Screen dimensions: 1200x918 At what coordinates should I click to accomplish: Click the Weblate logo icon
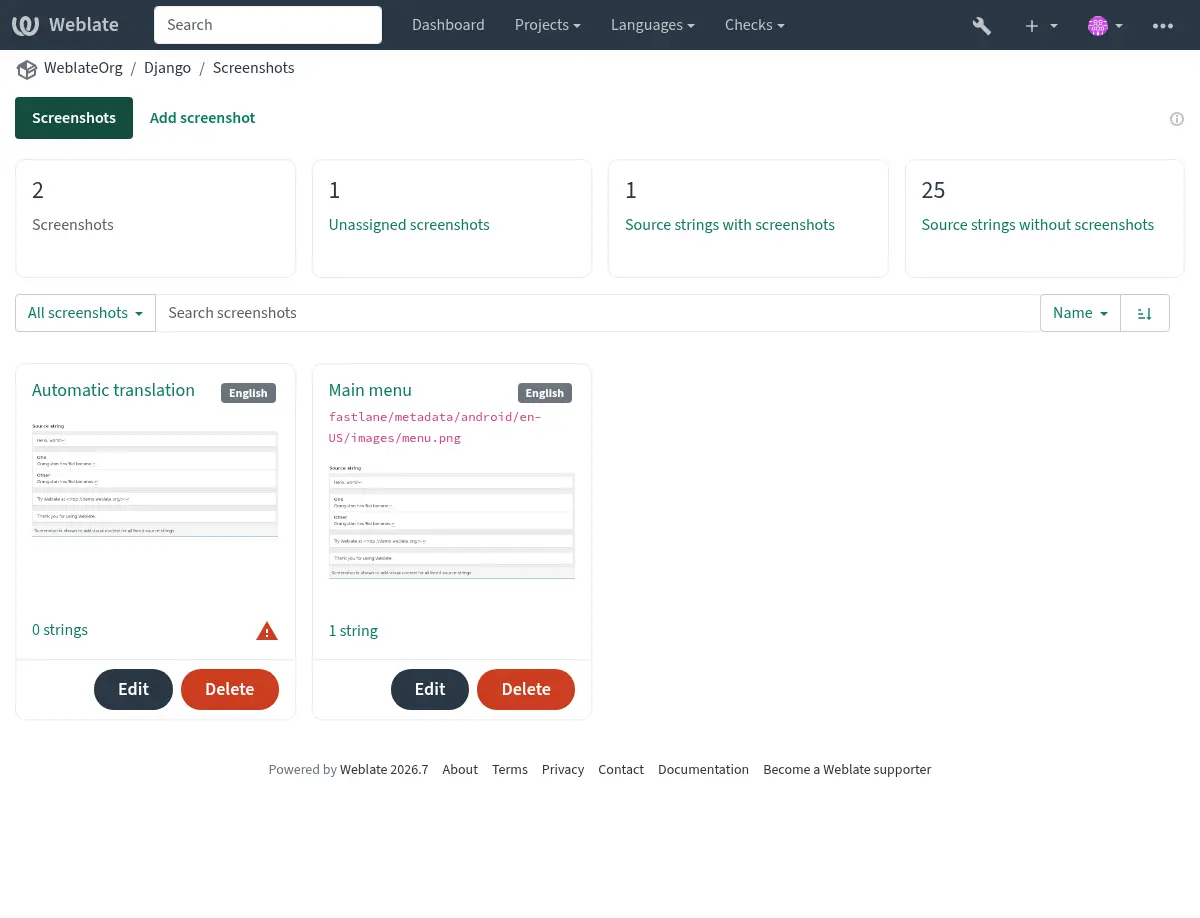tap(25, 25)
